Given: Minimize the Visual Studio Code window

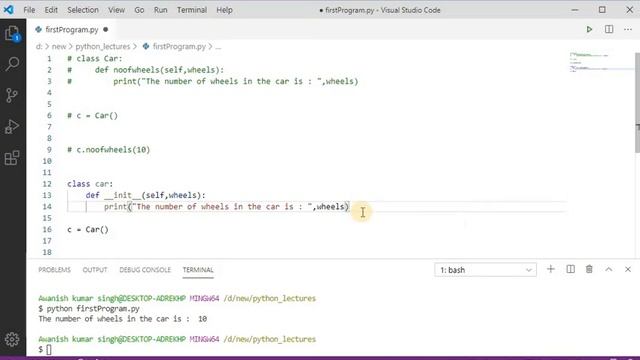Looking at the screenshot, I should [x=575, y=10].
